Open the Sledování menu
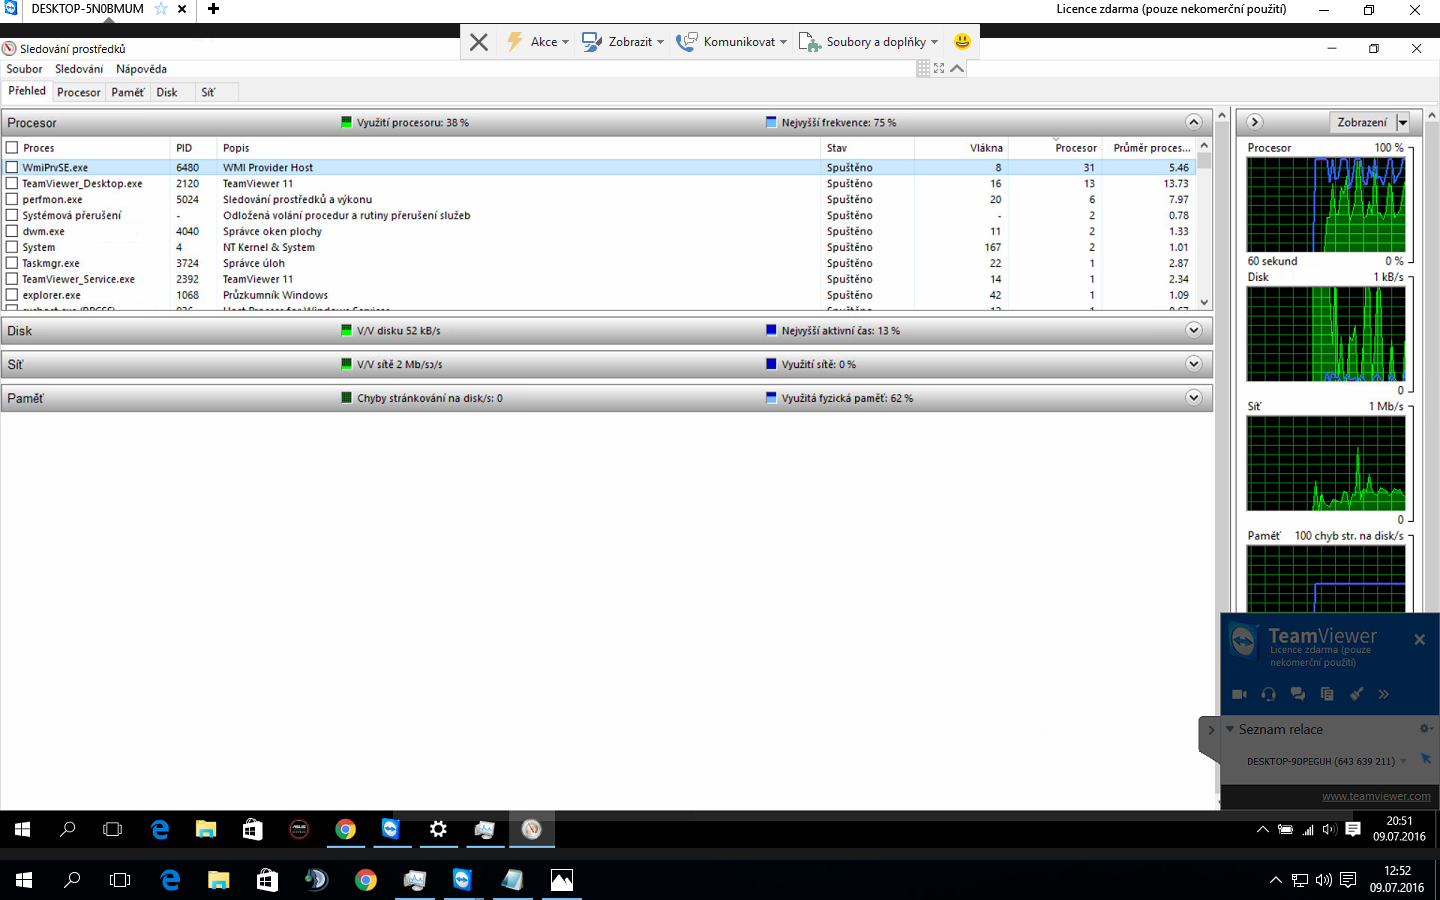The width and height of the screenshot is (1440, 900). click(79, 69)
